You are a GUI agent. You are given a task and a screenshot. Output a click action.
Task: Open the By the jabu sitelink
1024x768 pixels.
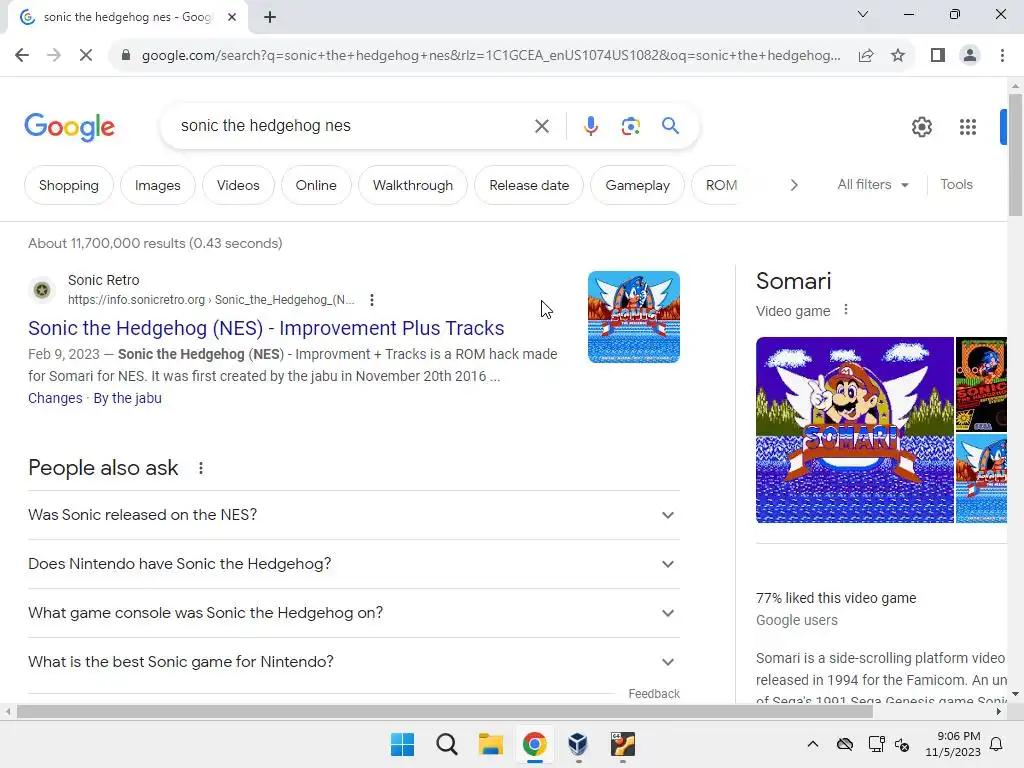127,398
